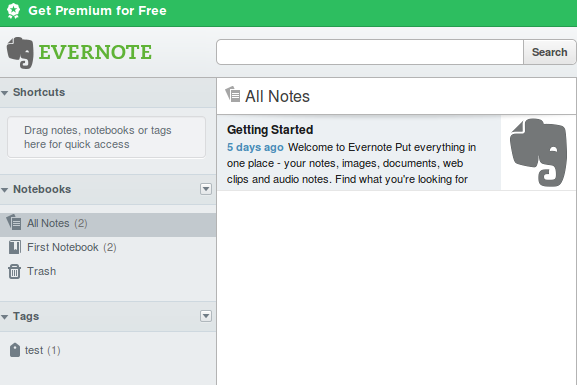577x385 pixels.
Task: Click the All Notes list header title
Action: click(277, 96)
